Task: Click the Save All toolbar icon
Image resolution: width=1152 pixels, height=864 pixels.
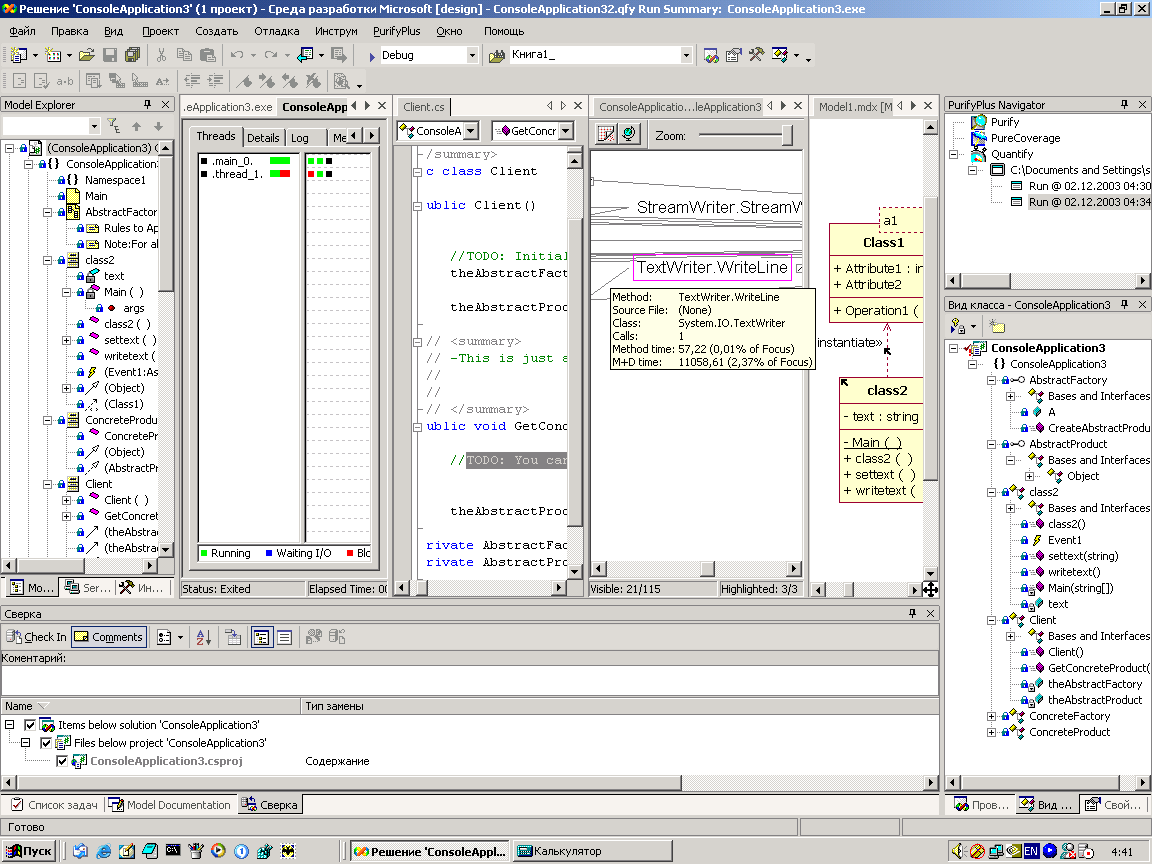Action: point(132,55)
